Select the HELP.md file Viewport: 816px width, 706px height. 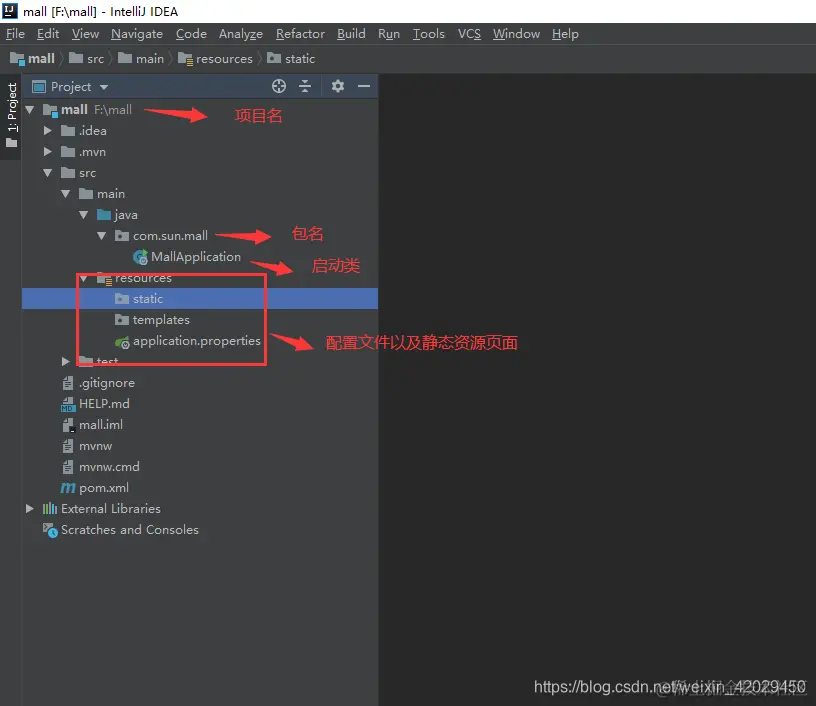(200, 404)
